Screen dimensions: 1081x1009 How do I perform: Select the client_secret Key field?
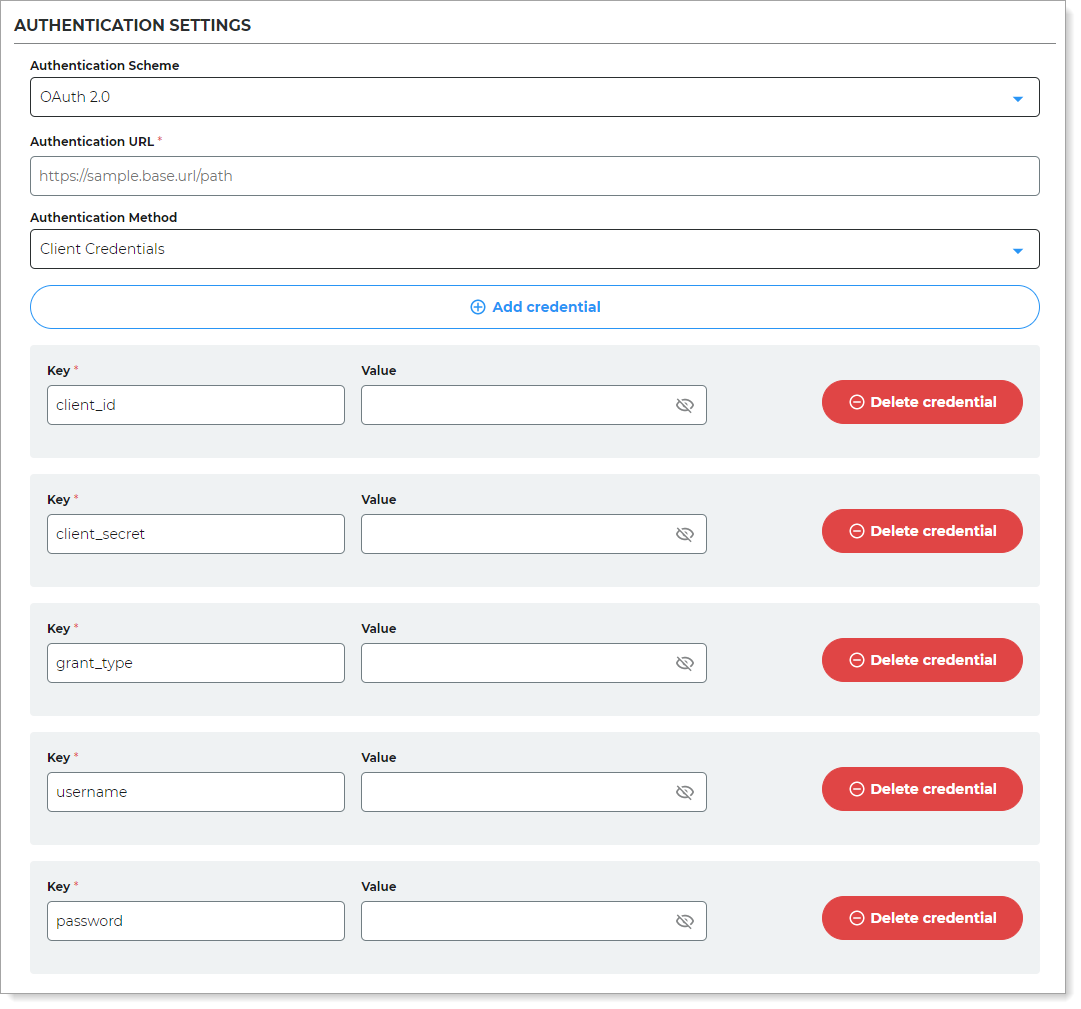(x=195, y=534)
